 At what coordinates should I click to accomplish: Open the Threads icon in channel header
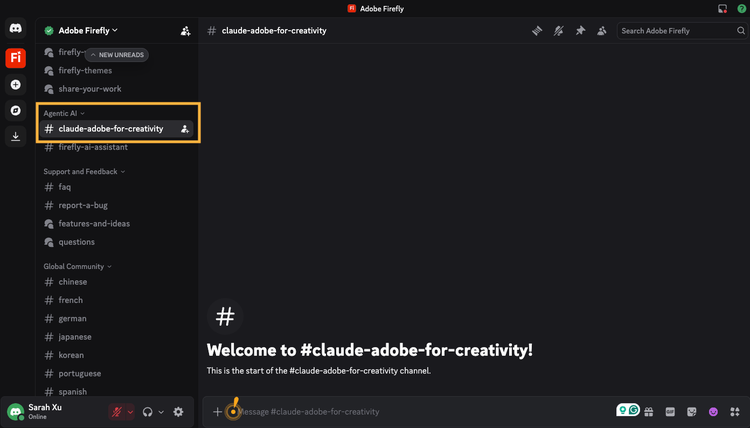coord(537,31)
